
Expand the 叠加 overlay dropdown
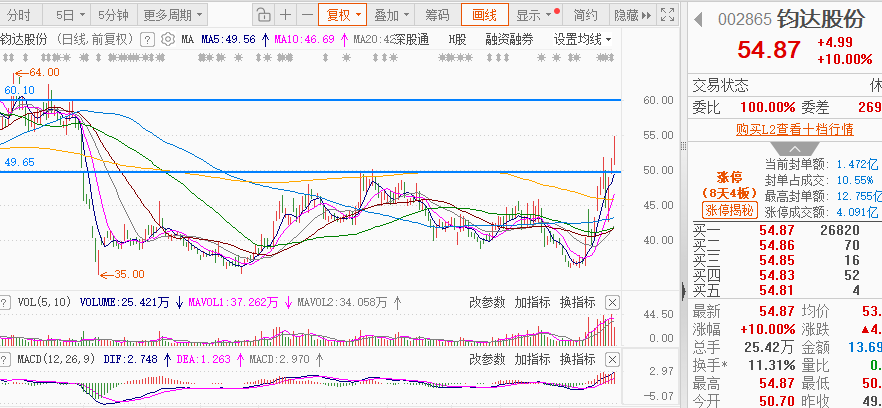(392, 15)
